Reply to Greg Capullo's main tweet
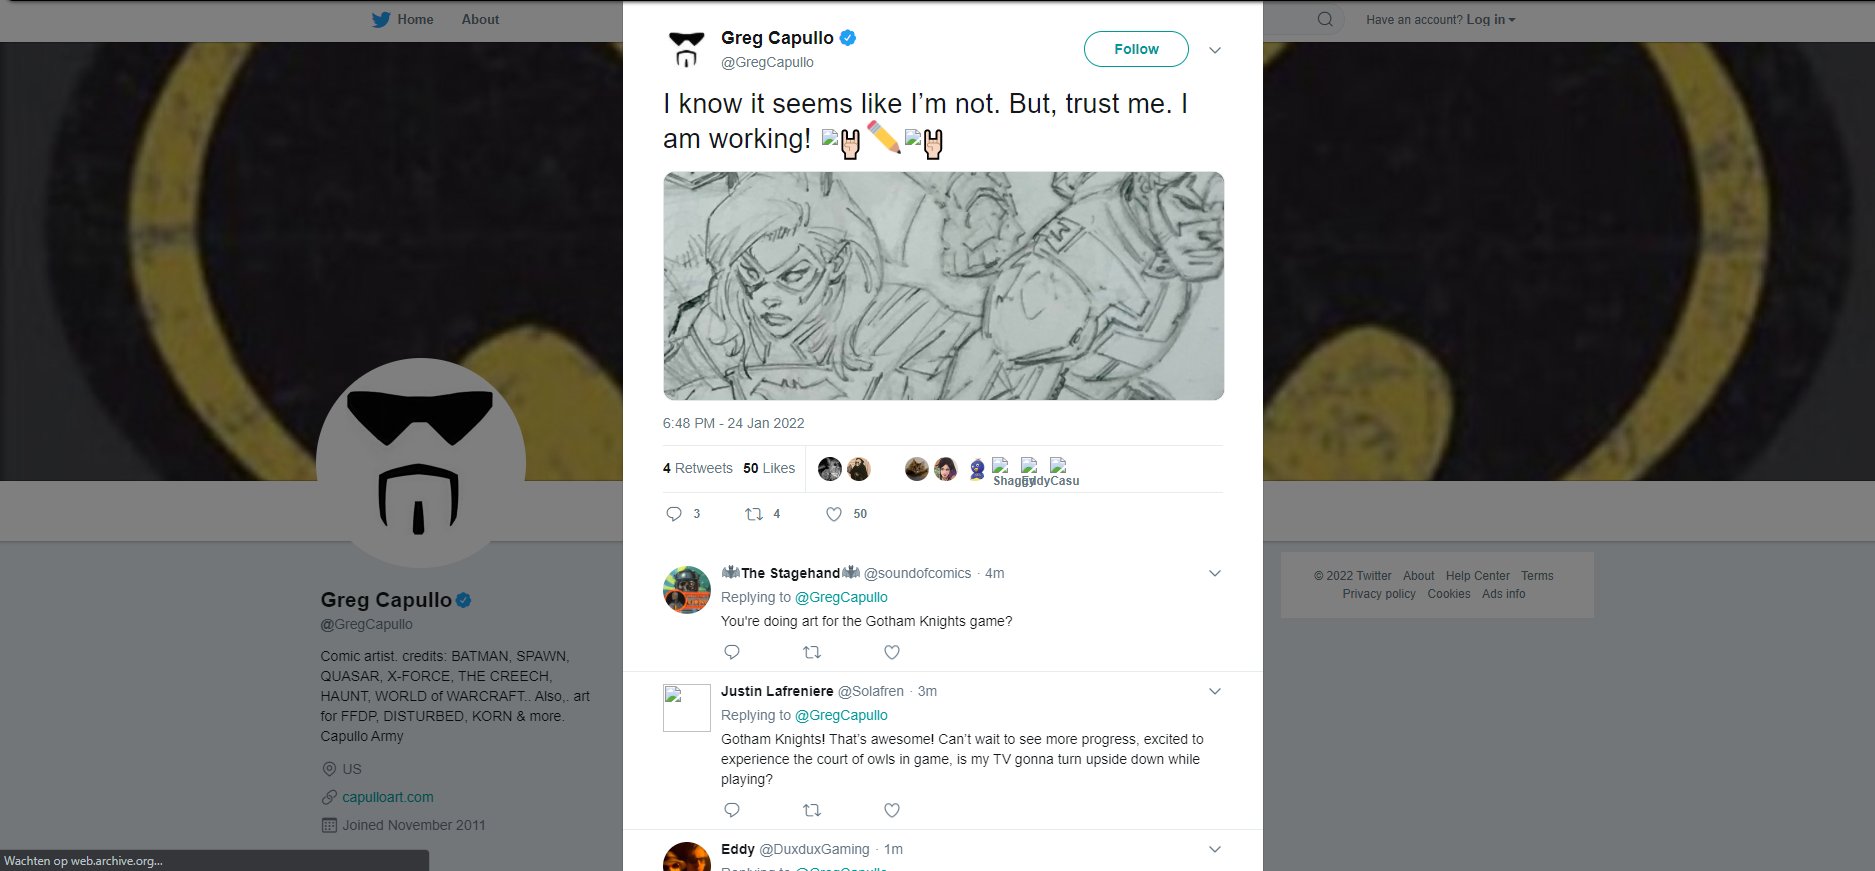Image resolution: width=1875 pixels, height=871 pixels. [x=674, y=514]
